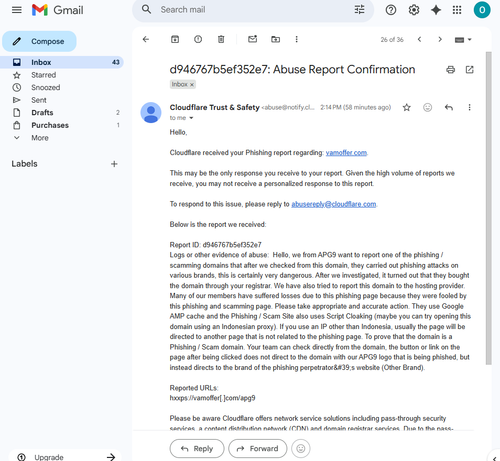Open the input tools dropdown
The width and height of the screenshot is (500, 461).
click(463, 40)
